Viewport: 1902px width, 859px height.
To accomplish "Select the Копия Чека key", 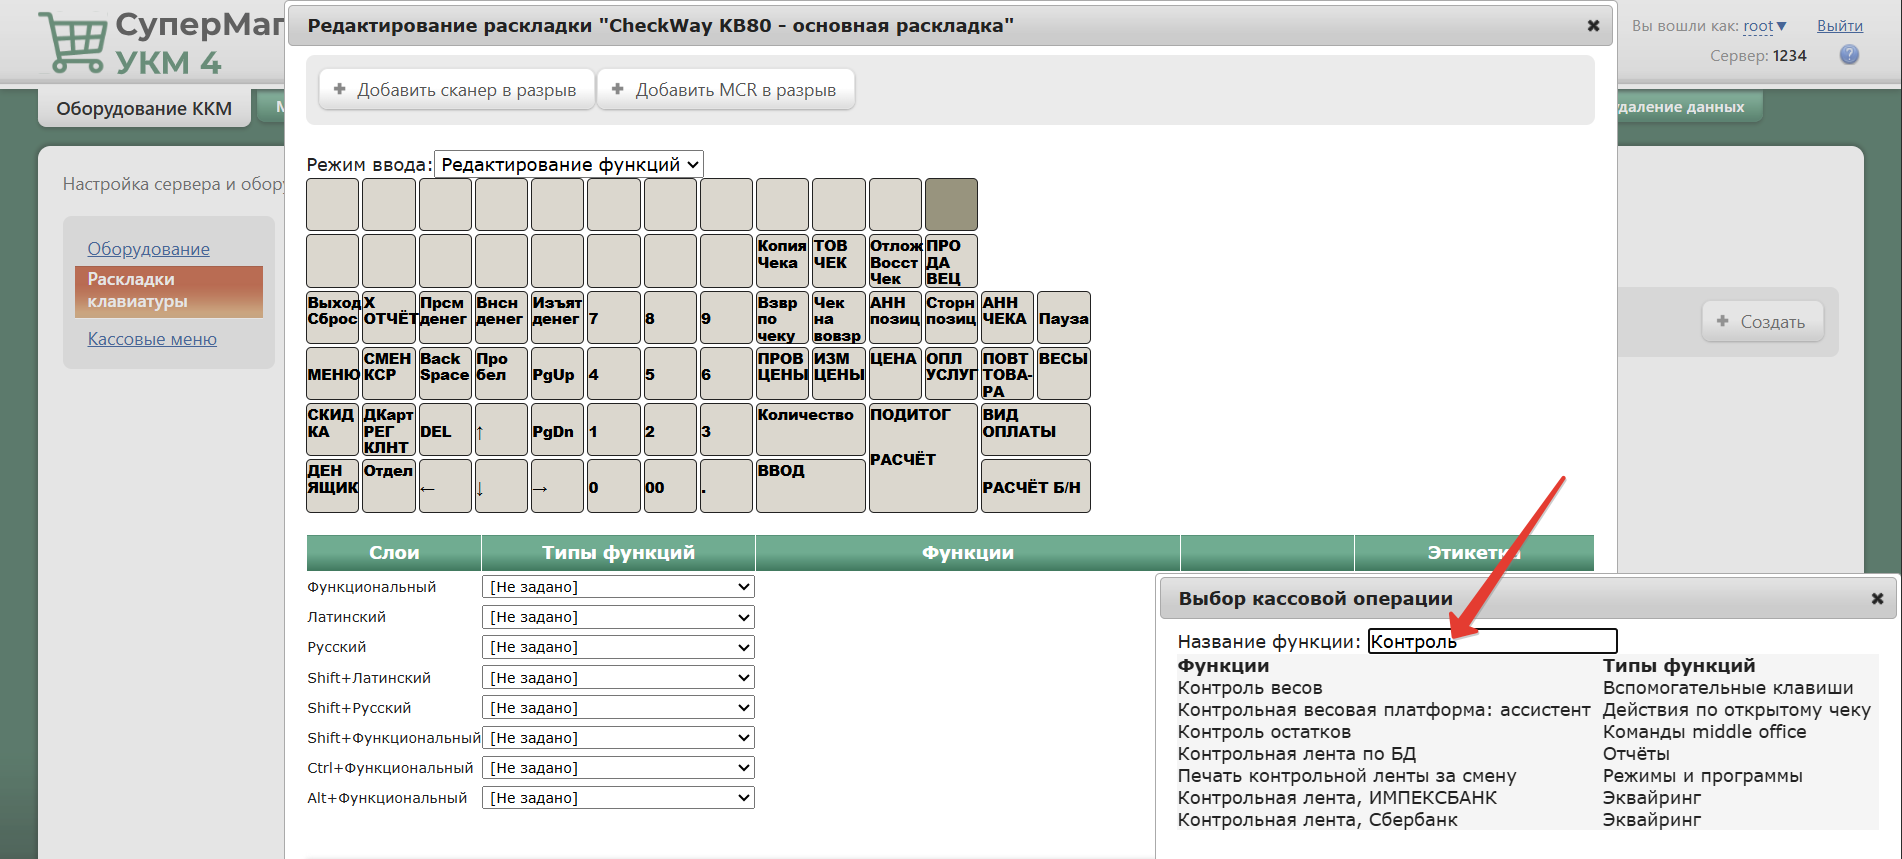I will coord(782,261).
